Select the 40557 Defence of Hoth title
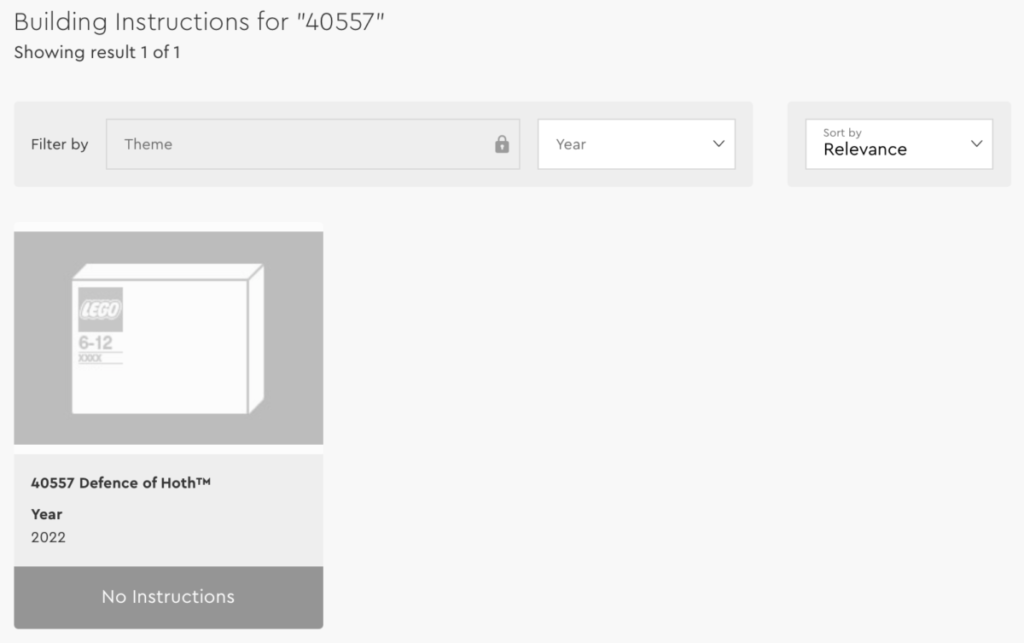The image size is (1024, 643). coord(121,483)
